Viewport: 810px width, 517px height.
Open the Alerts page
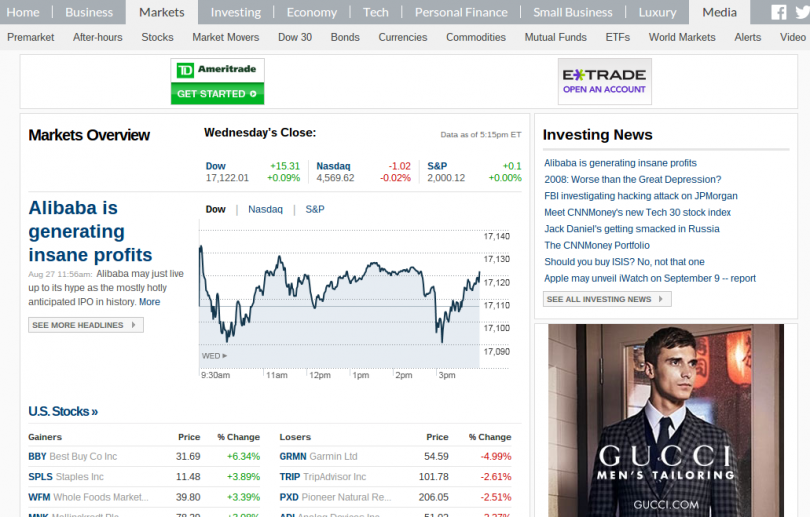[x=747, y=37]
